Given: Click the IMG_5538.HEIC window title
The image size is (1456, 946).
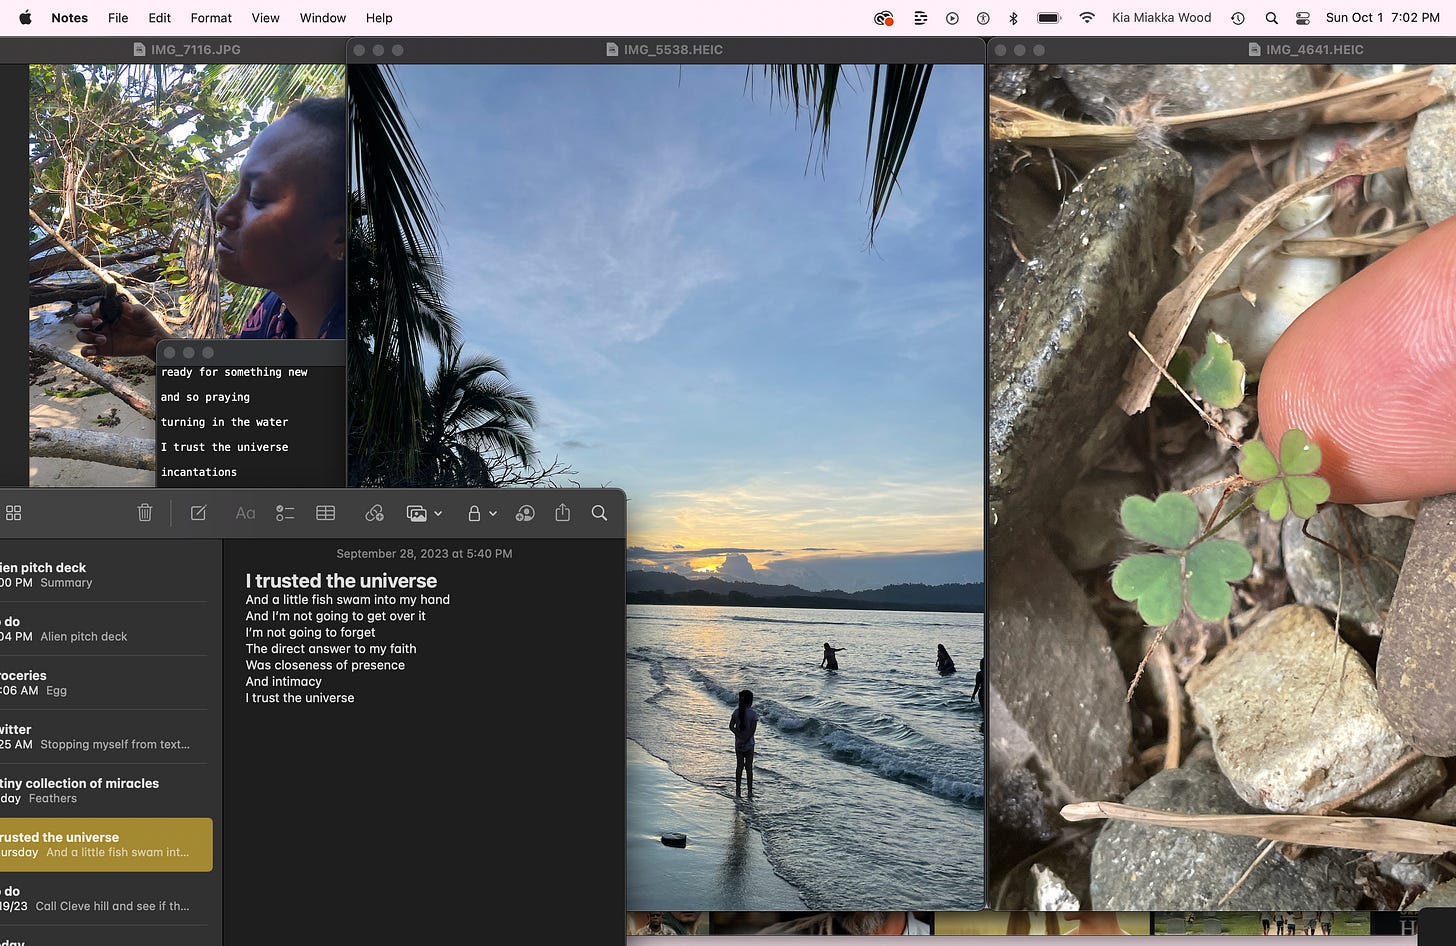Looking at the screenshot, I should [665, 49].
